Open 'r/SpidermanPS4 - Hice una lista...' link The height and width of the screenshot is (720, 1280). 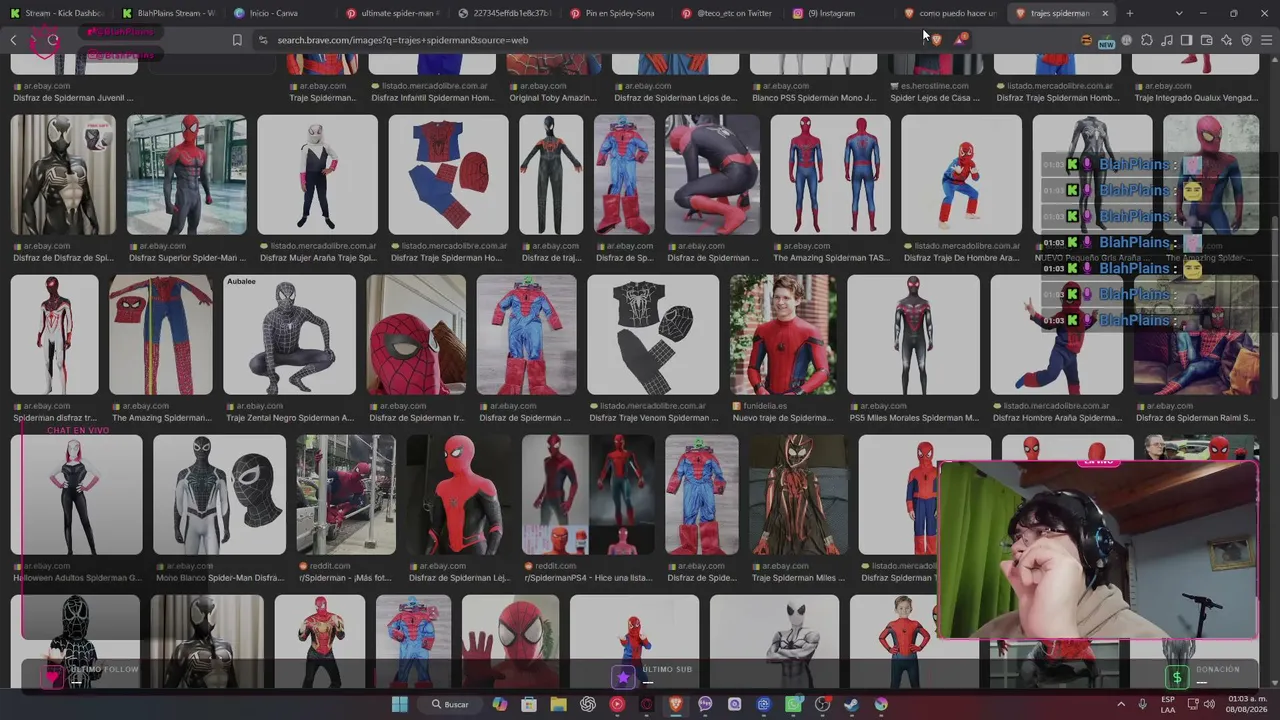point(588,578)
